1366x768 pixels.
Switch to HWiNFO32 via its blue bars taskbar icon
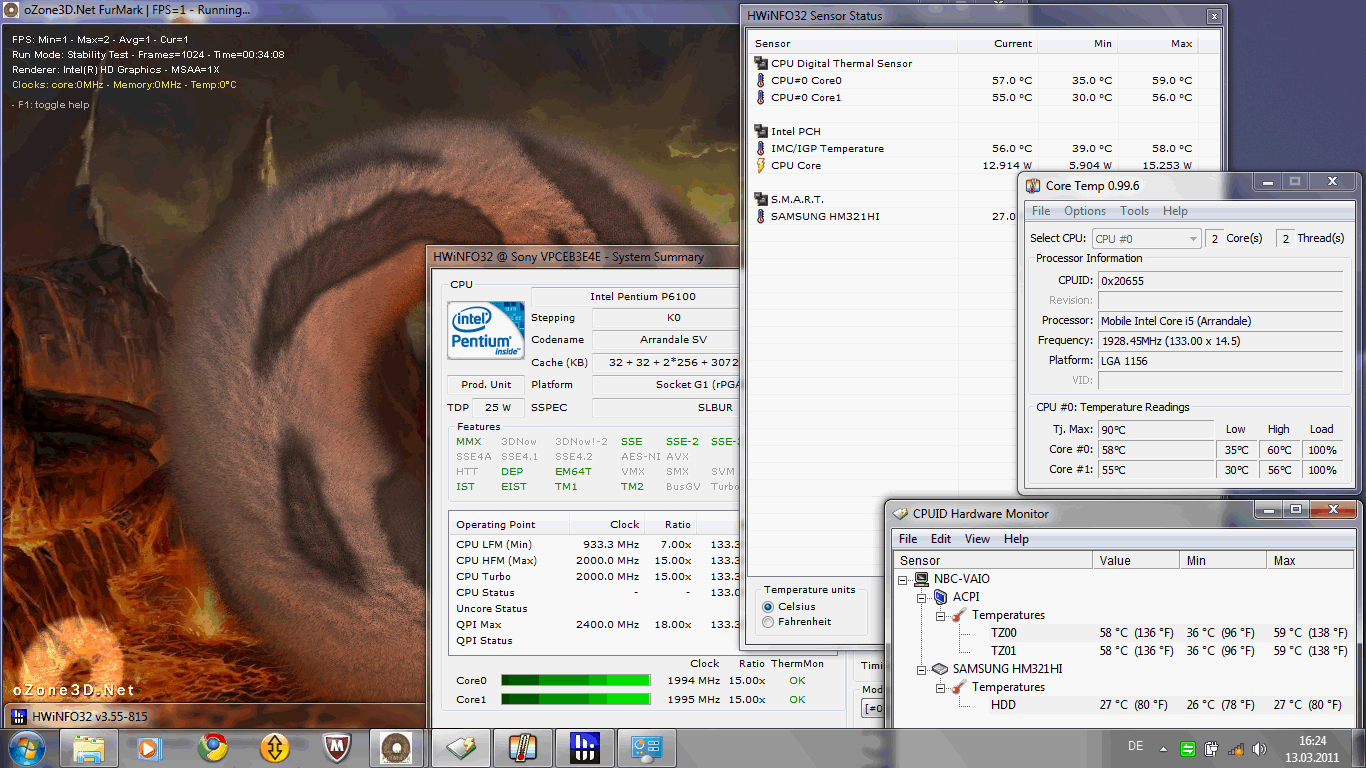[584, 748]
